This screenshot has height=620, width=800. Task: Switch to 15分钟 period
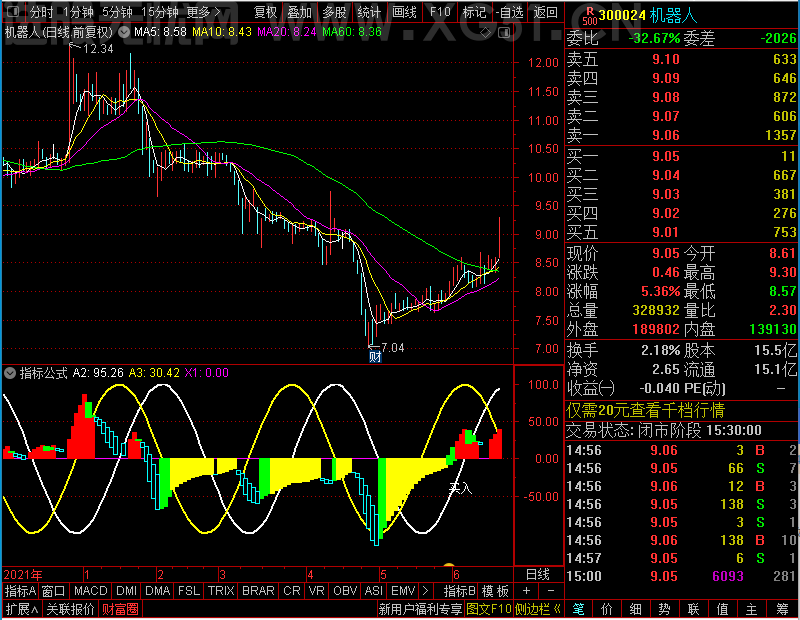click(160, 12)
